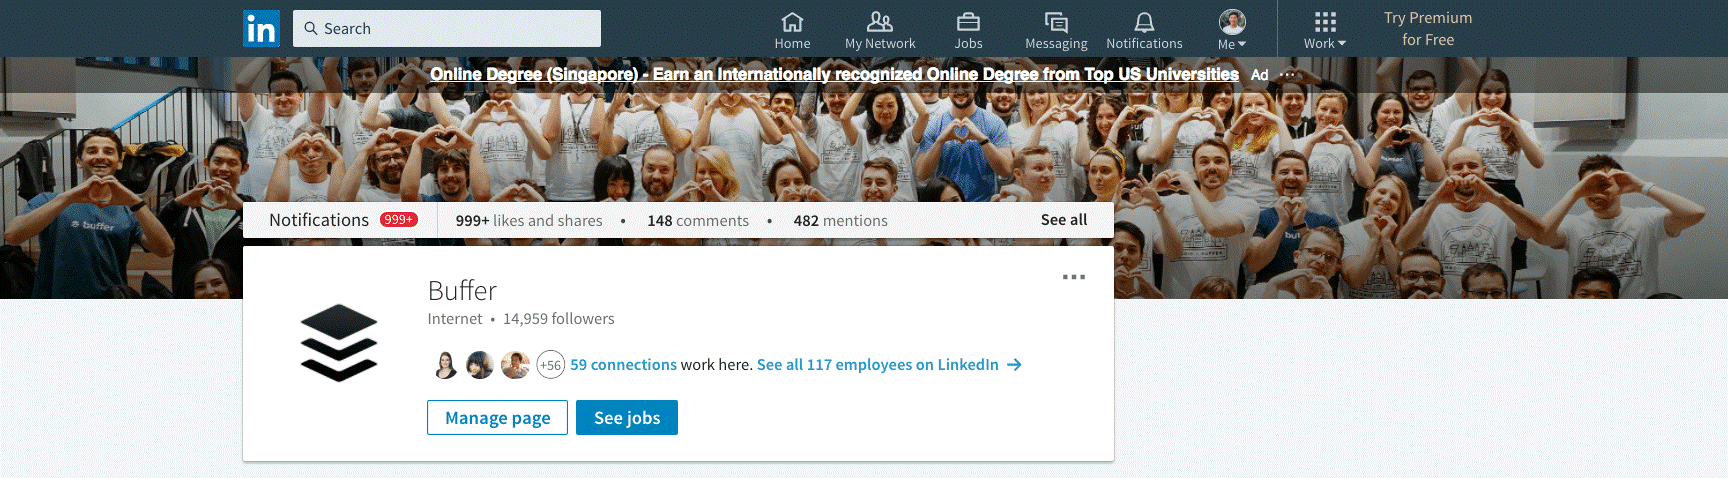Open the Notifications bell icon

1144,22
